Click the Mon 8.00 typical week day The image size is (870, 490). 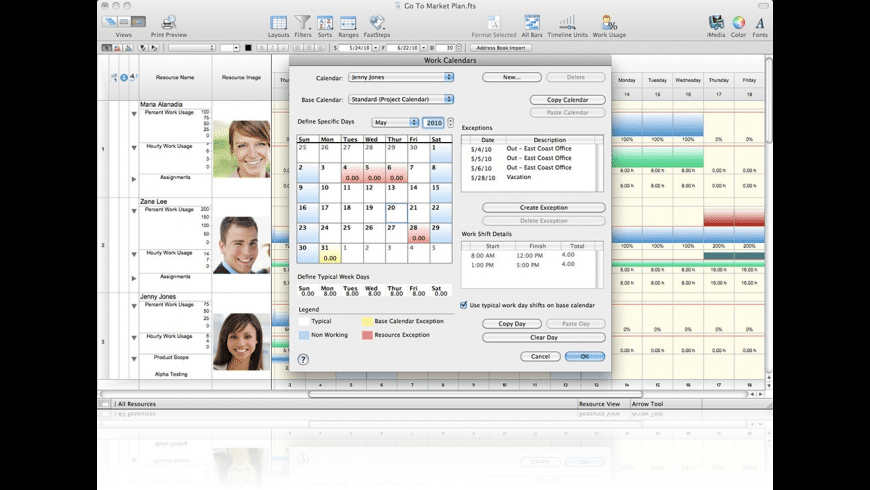click(x=330, y=291)
